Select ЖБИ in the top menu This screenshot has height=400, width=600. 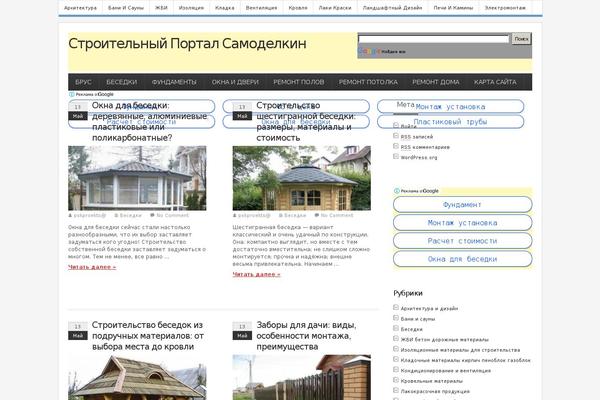click(x=161, y=8)
